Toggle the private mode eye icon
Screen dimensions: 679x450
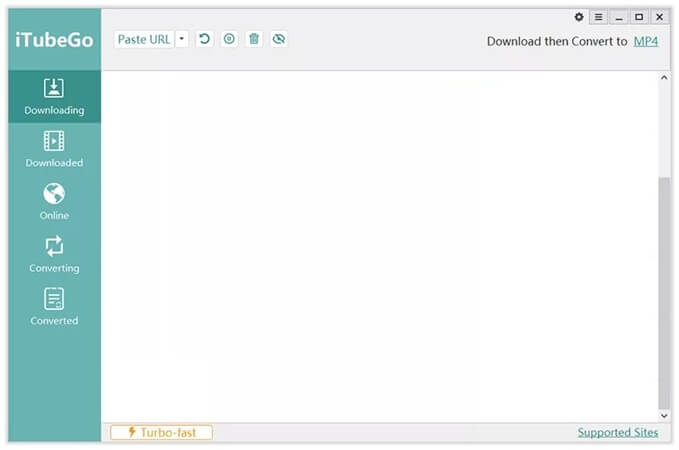[279, 39]
